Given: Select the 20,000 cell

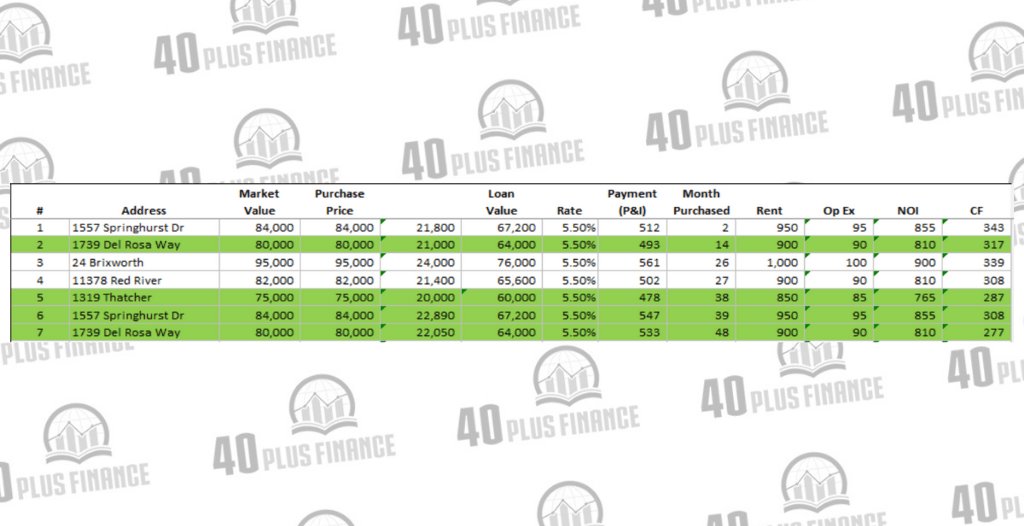Looking at the screenshot, I should [x=421, y=297].
